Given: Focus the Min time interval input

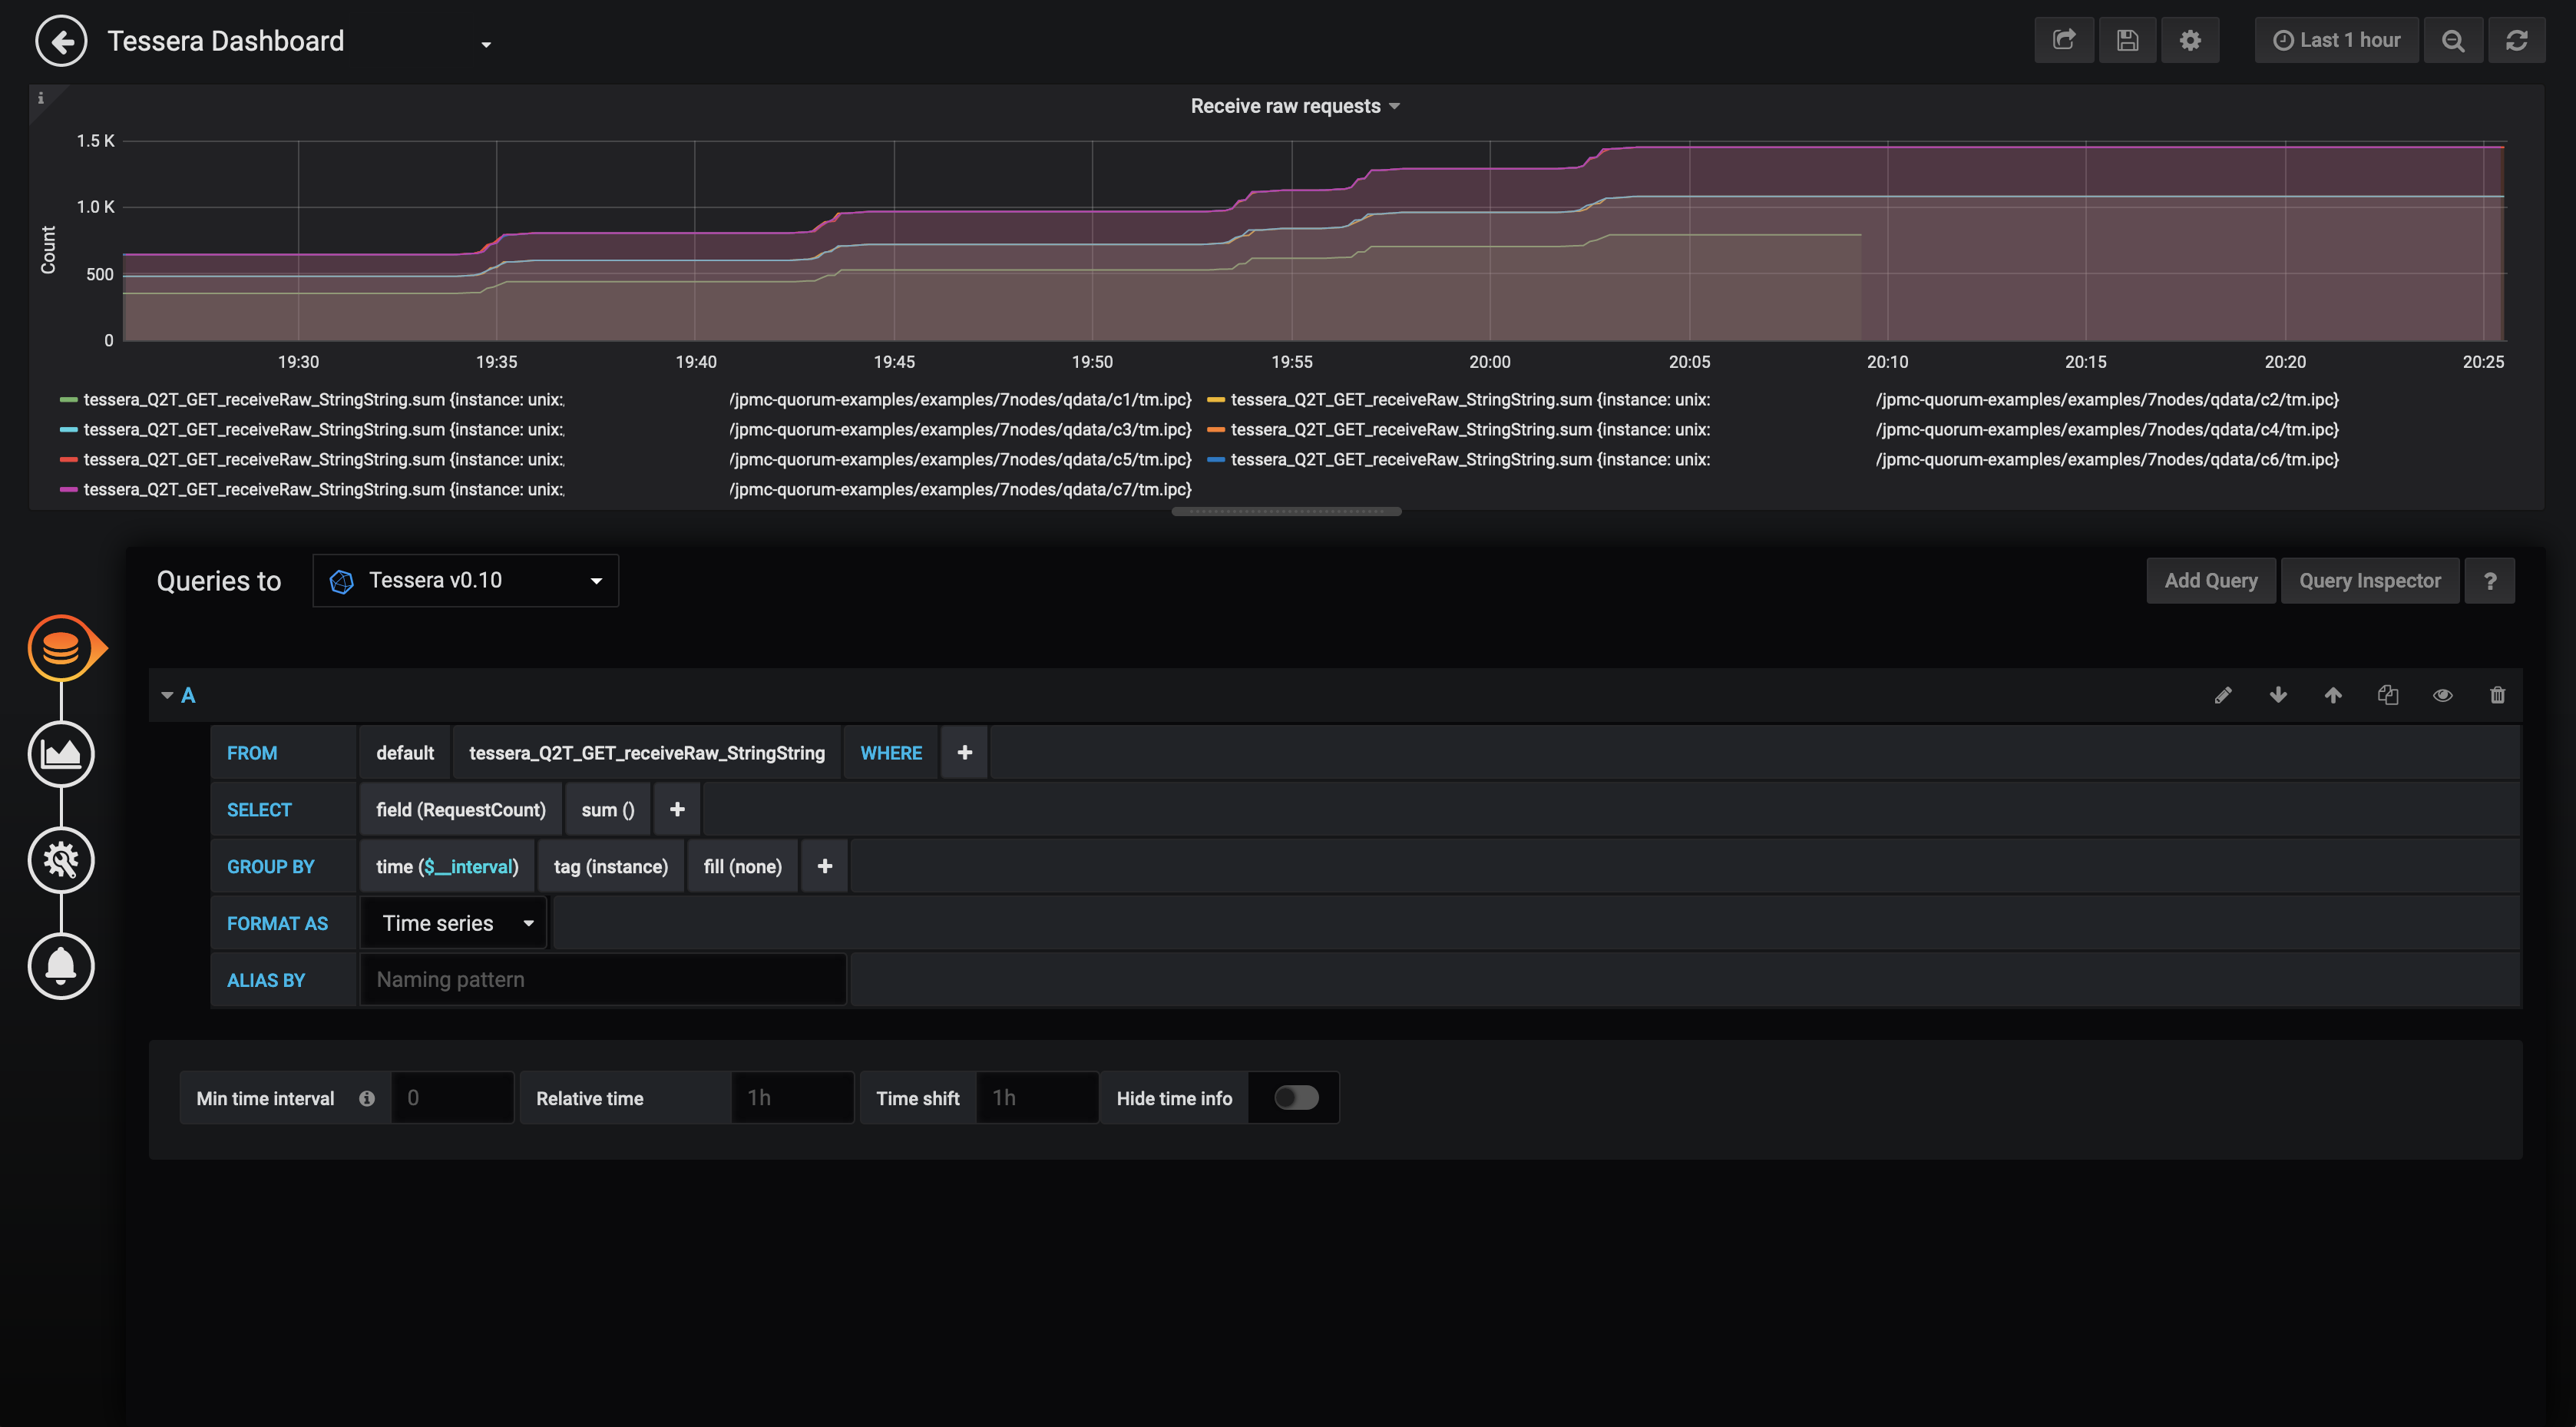Looking at the screenshot, I should [x=453, y=1098].
